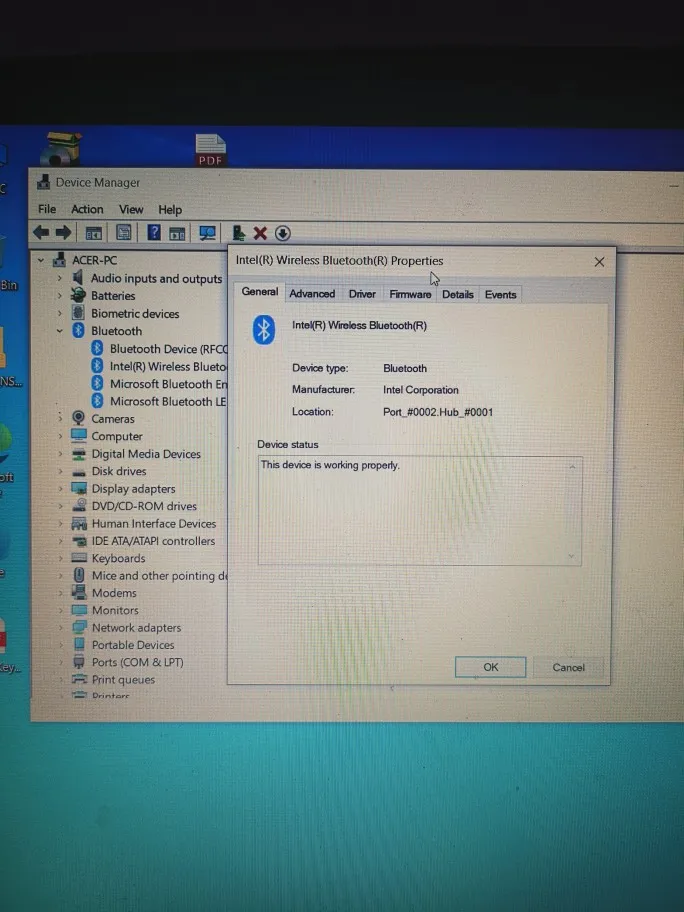Click the large Bluetooth logo in Properties dialog

tap(263, 329)
